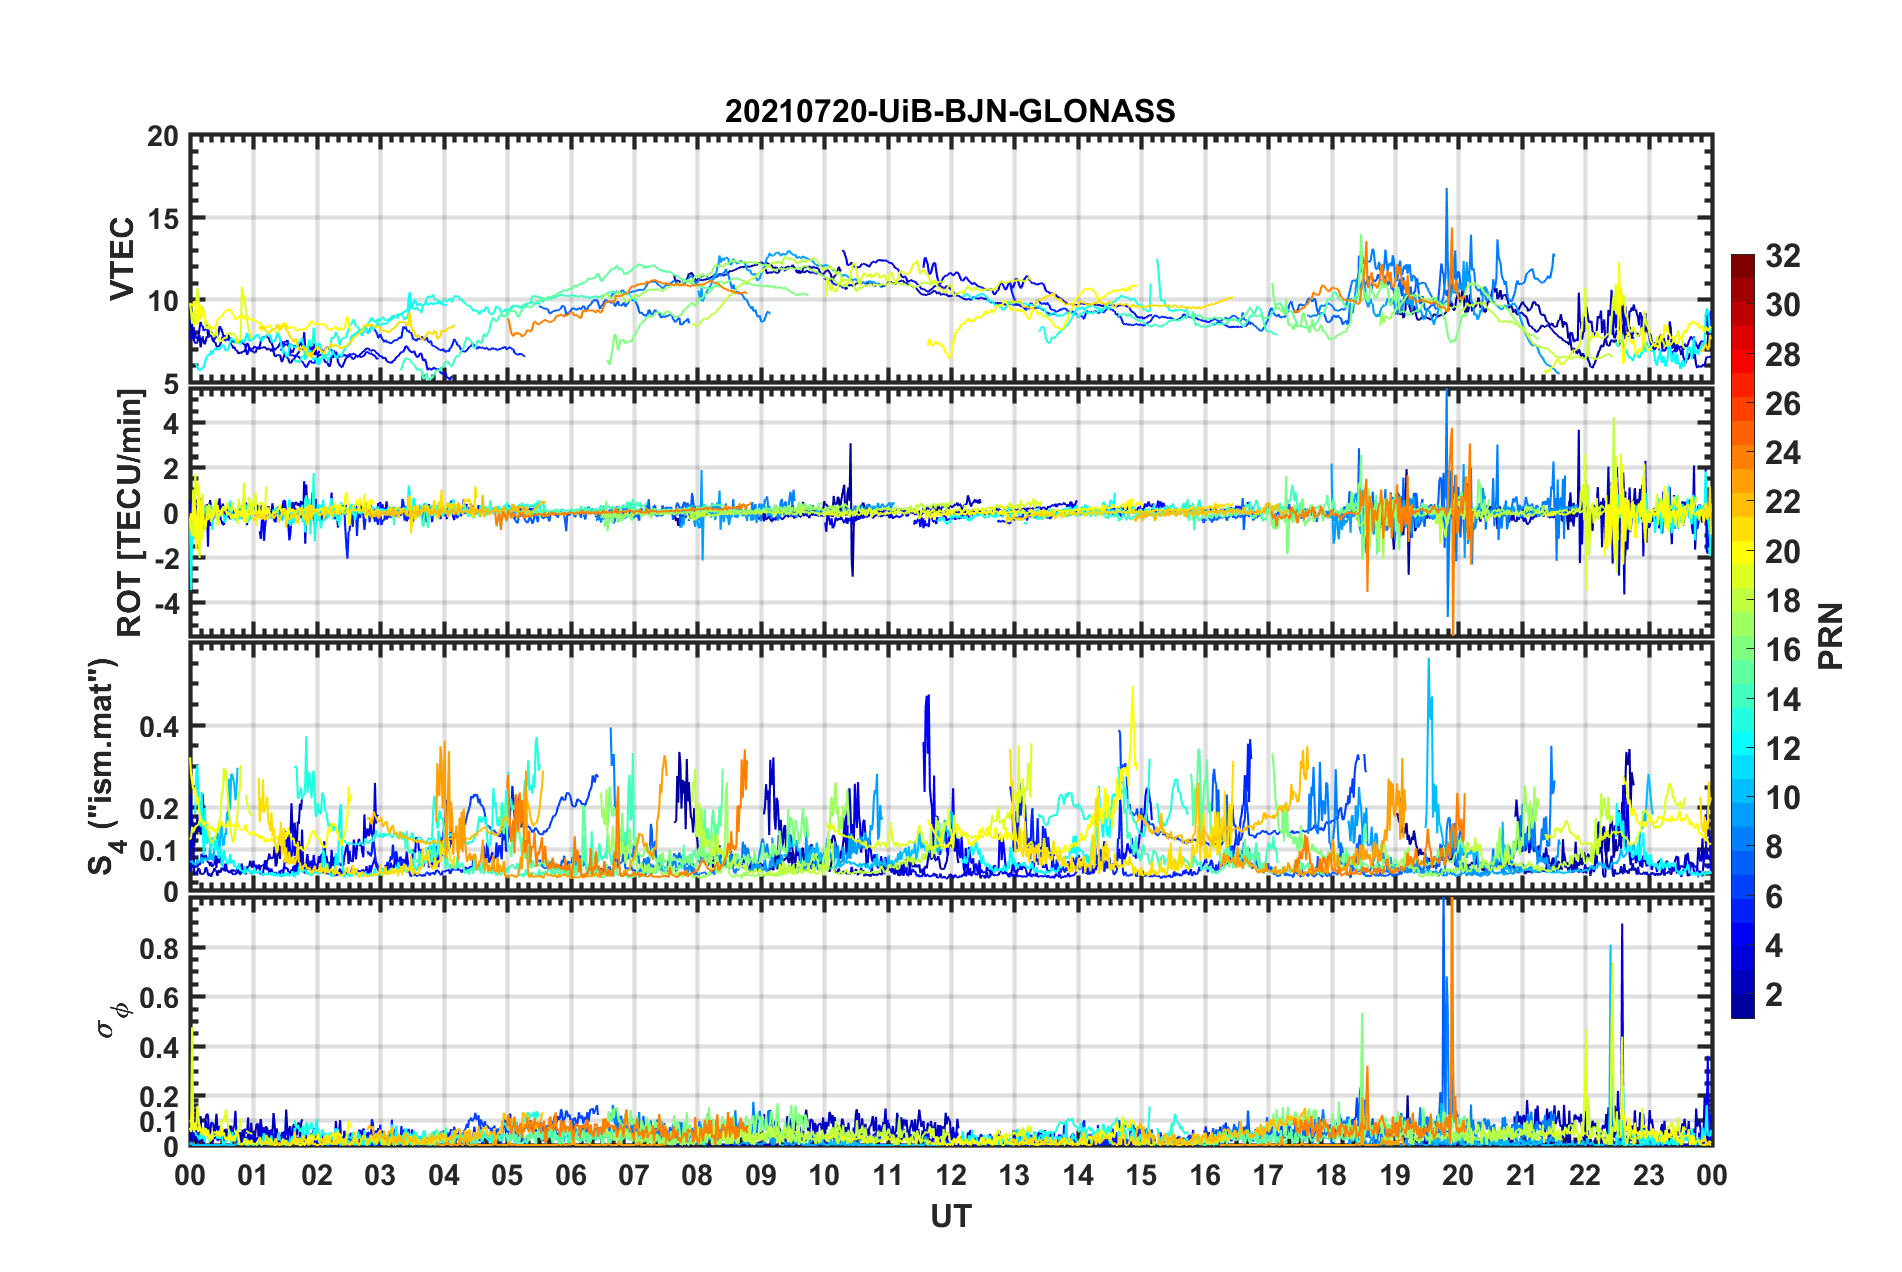
Task: Click colorbar tick label 12
Action: [1782, 749]
